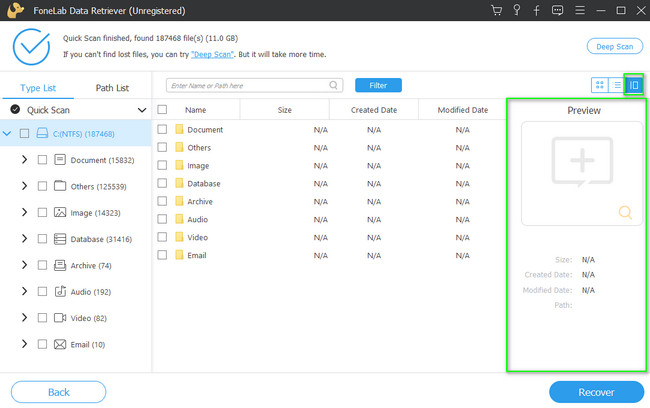Click the Archive type icon in the tree
Image resolution: width=650 pixels, height=408 pixels.
tap(60, 265)
